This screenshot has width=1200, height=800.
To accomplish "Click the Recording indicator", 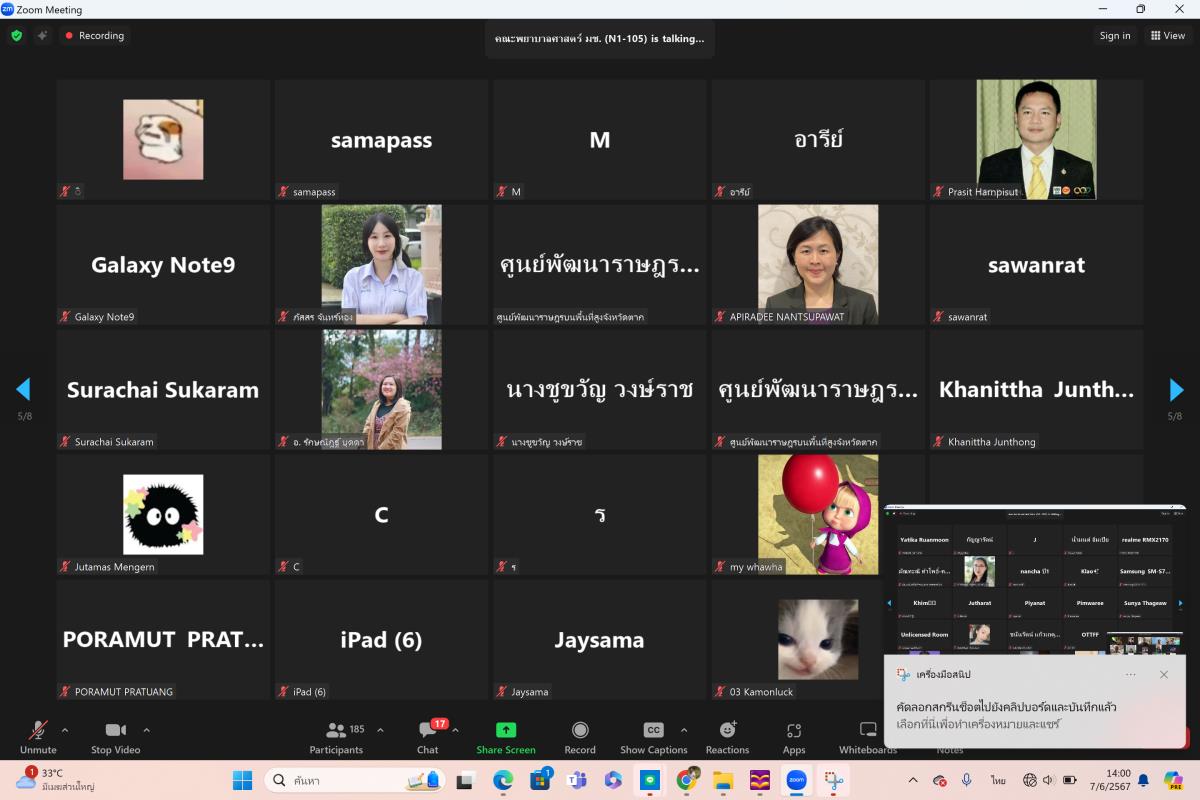I will (95, 36).
